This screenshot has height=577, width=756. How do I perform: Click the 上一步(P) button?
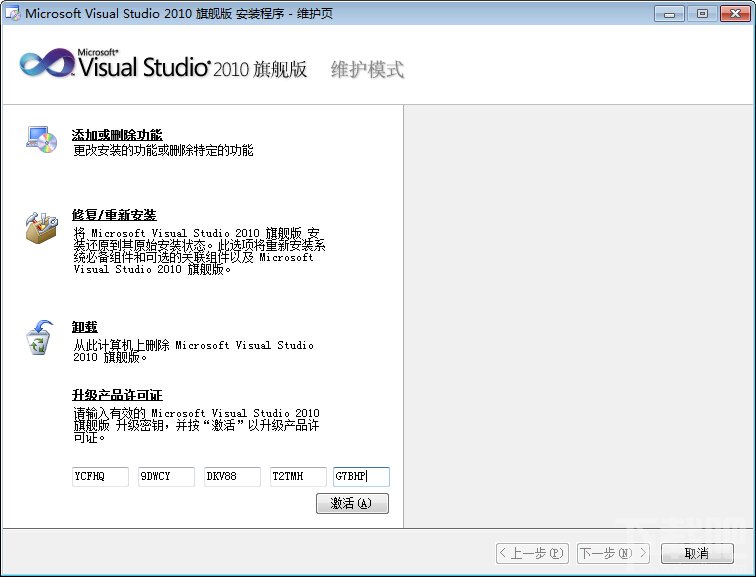532,553
